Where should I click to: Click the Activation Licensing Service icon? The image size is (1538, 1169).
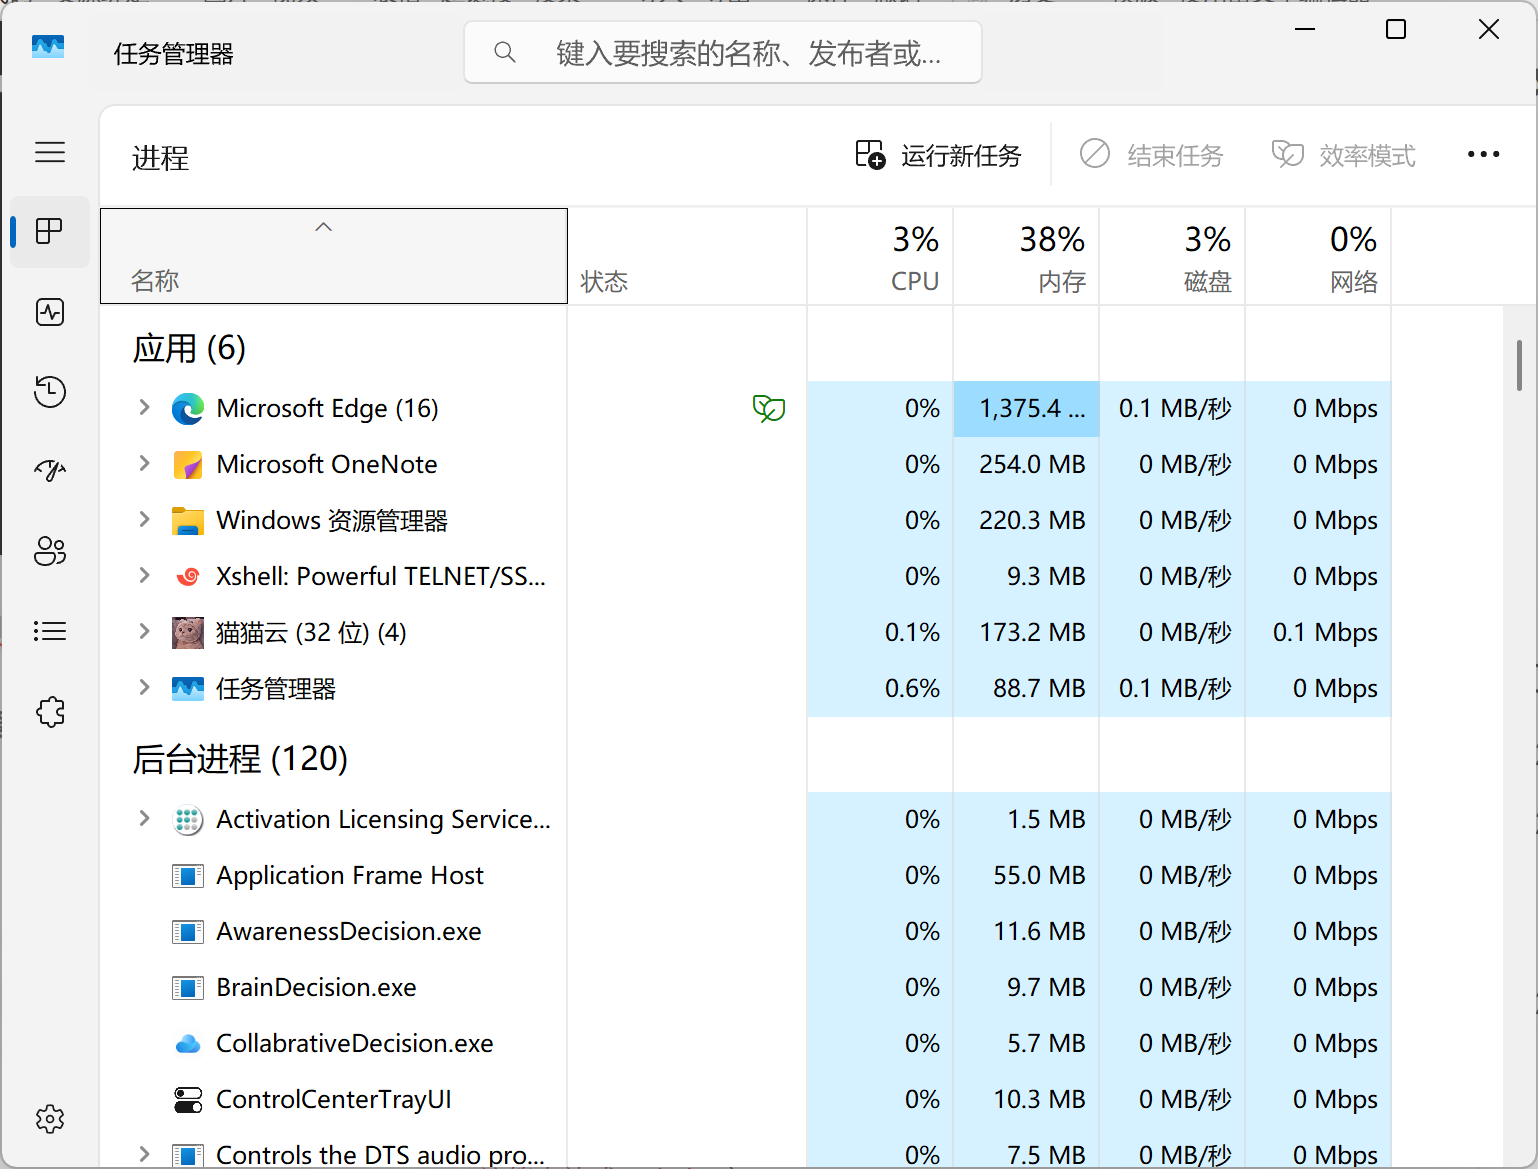188,820
